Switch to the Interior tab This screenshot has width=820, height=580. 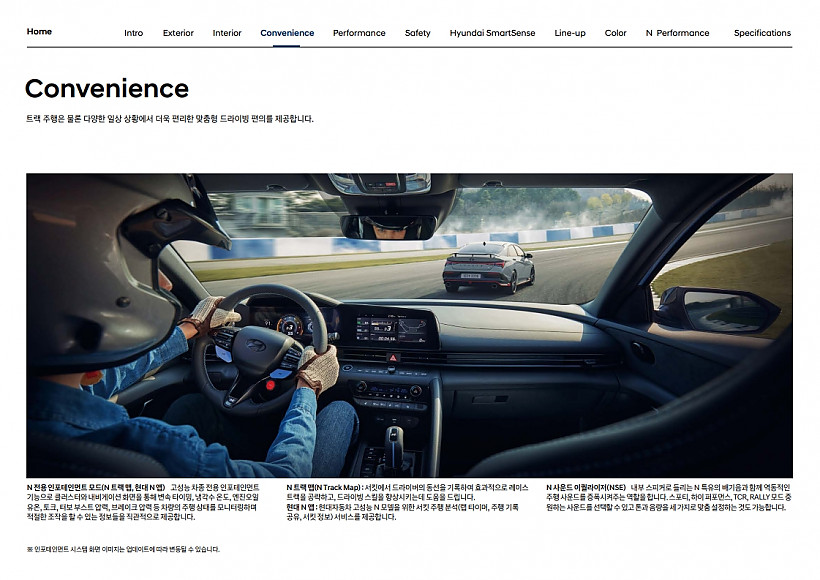227,33
